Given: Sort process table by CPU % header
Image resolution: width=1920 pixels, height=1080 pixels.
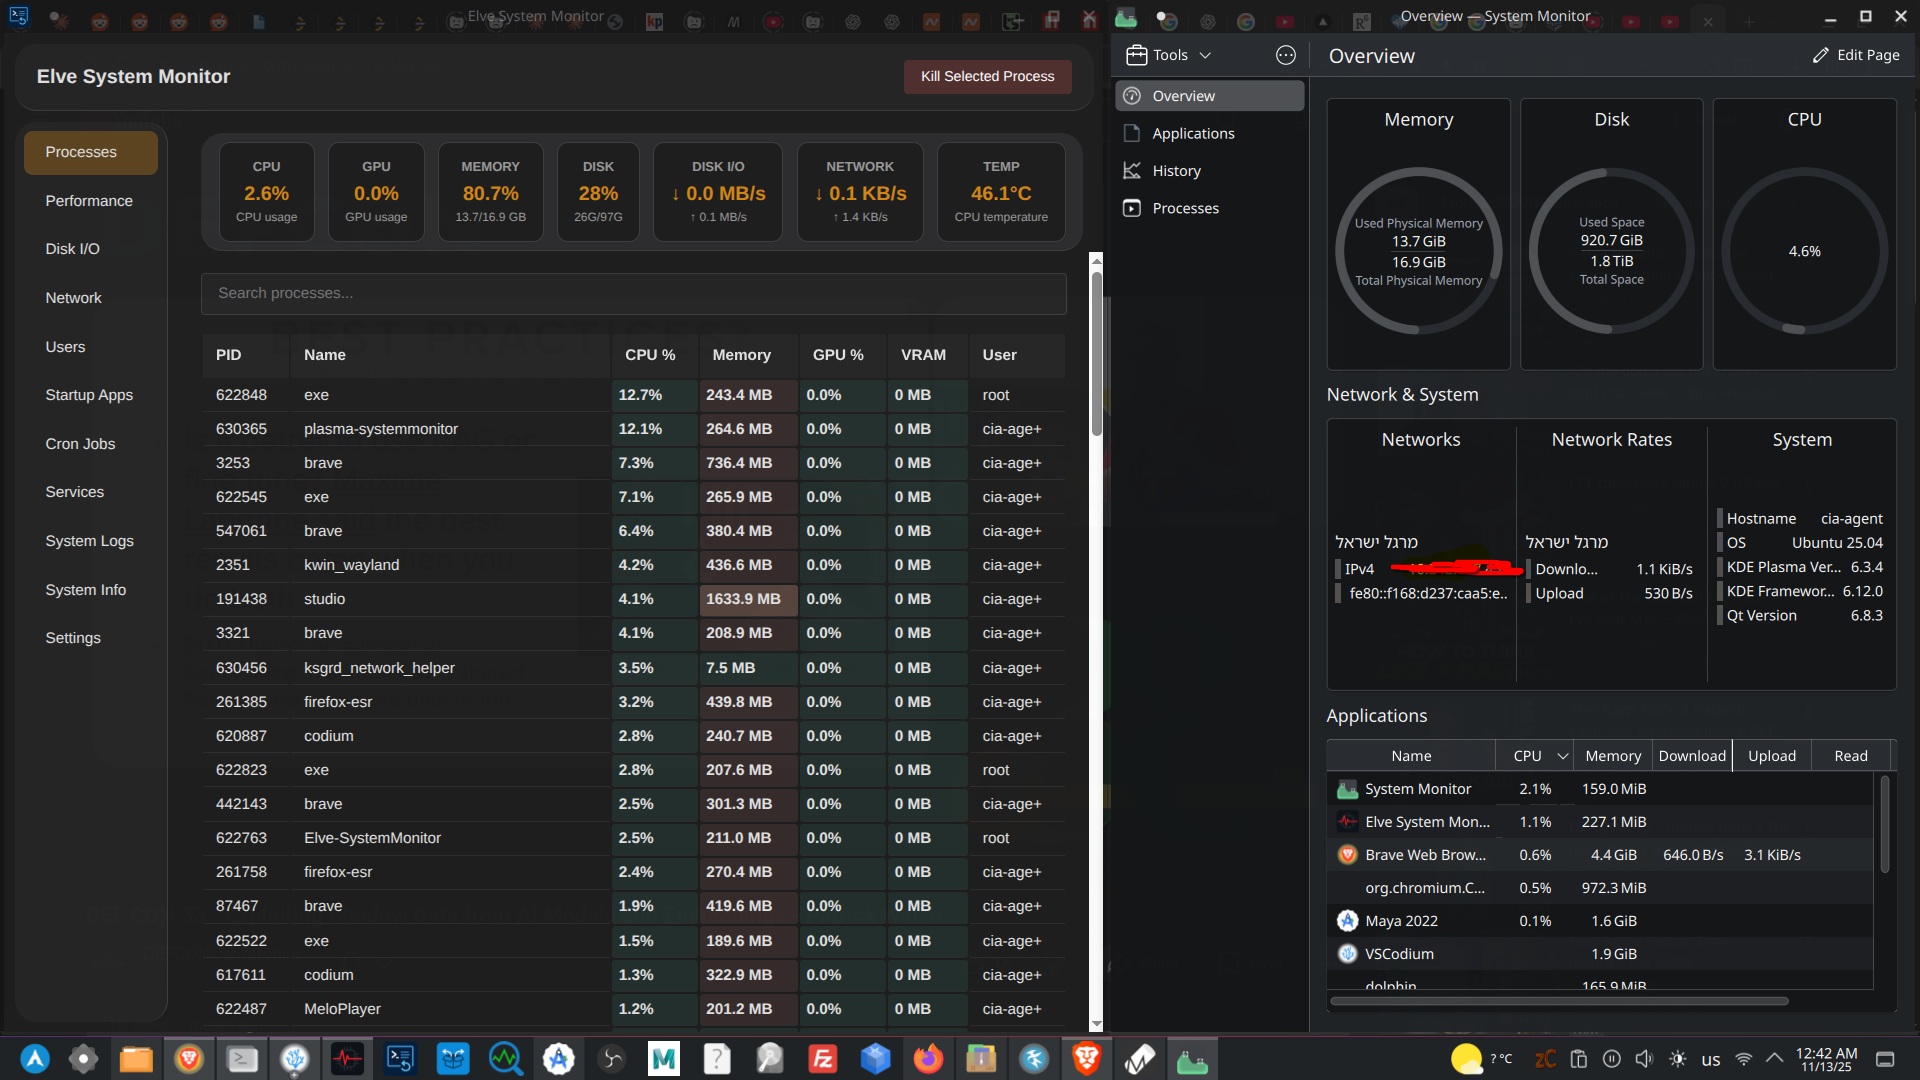Looking at the screenshot, I should tap(650, 355).
